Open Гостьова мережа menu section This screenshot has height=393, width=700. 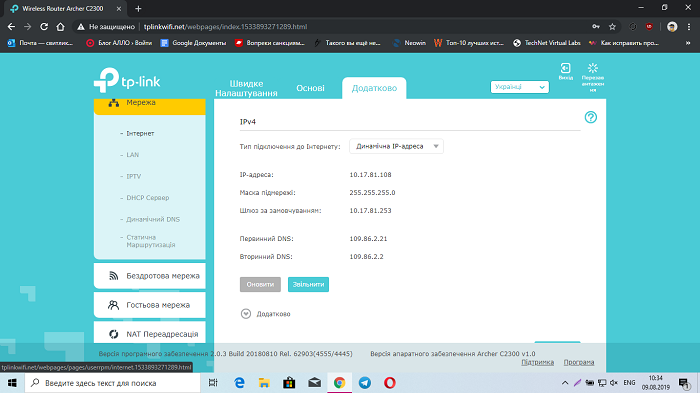(150, 305)
